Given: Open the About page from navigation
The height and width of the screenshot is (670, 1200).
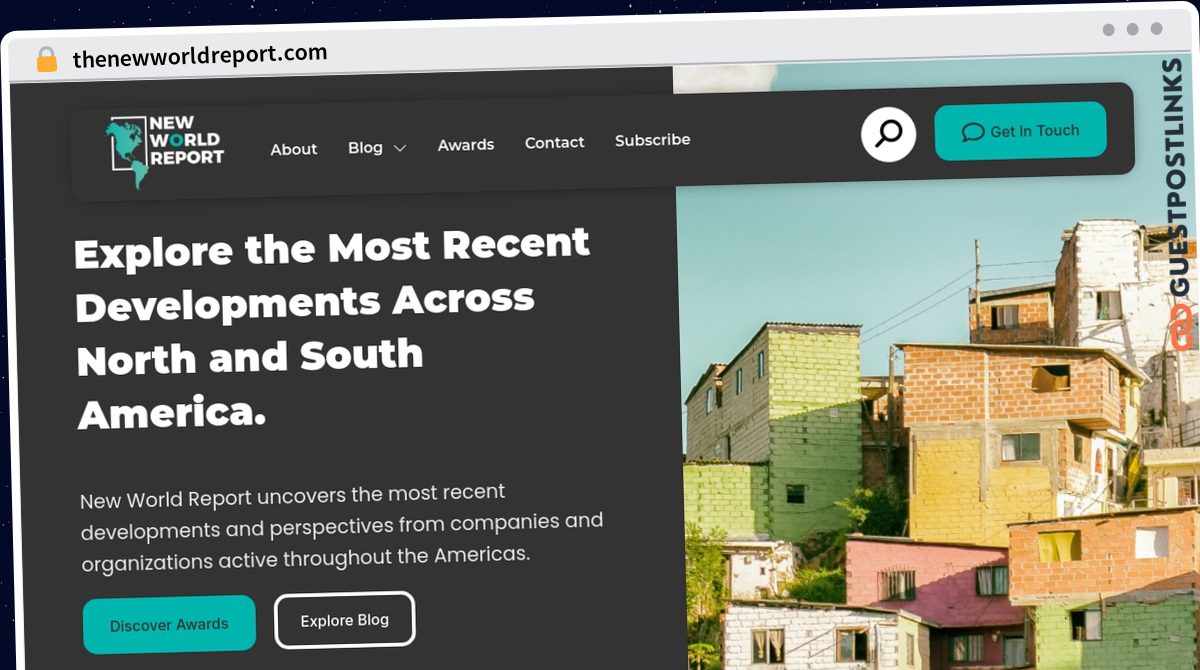Looking at the screenshot, I should 294,149.
